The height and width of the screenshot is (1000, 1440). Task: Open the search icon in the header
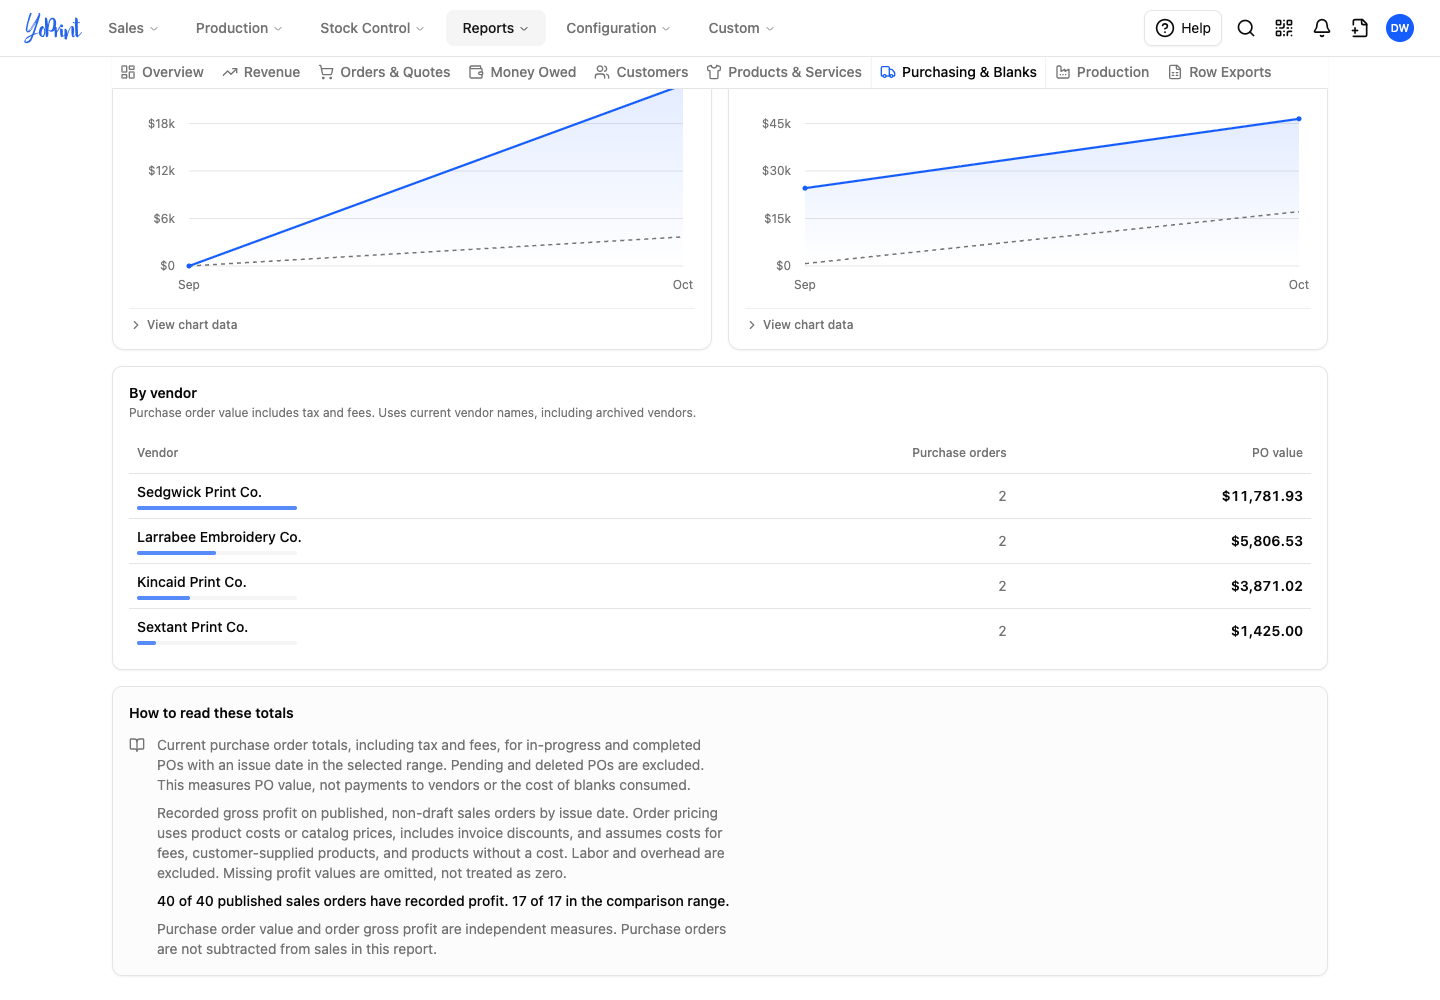tap(1246, 28)
